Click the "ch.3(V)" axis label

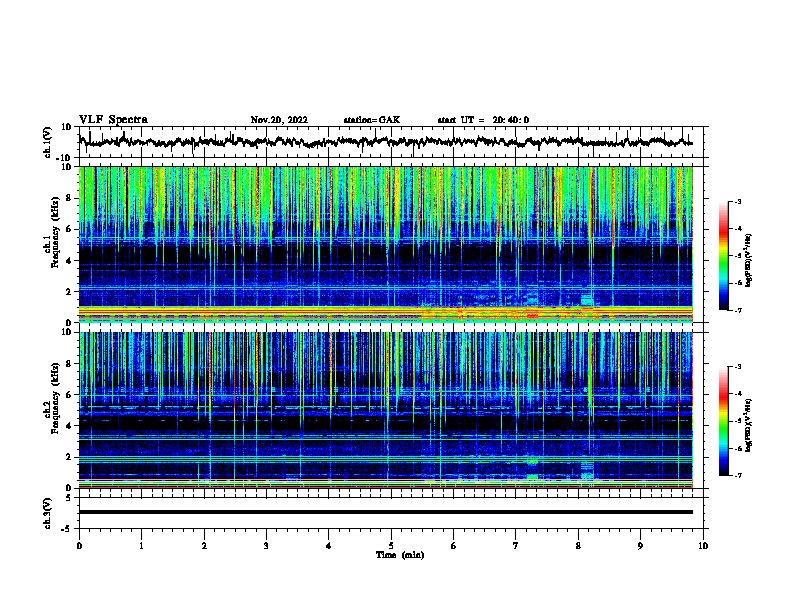(x=48, y=513)
